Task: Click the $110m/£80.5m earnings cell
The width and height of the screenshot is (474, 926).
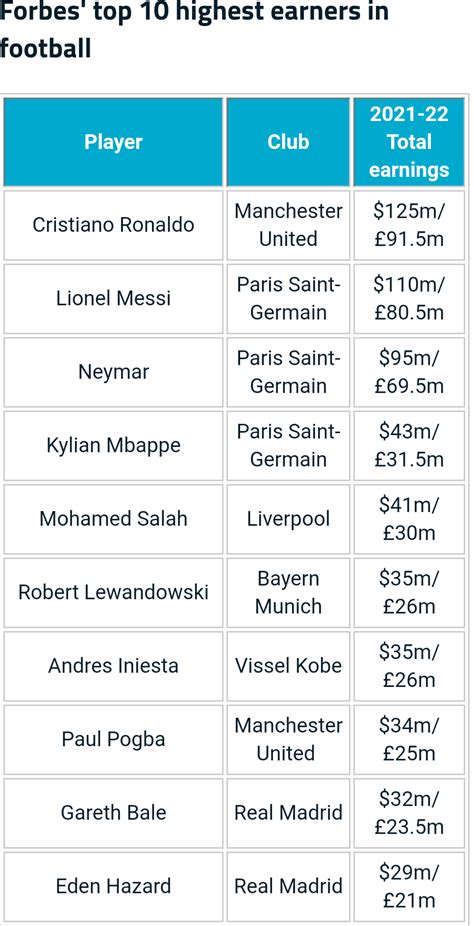Action: click(x=409, y=298)
